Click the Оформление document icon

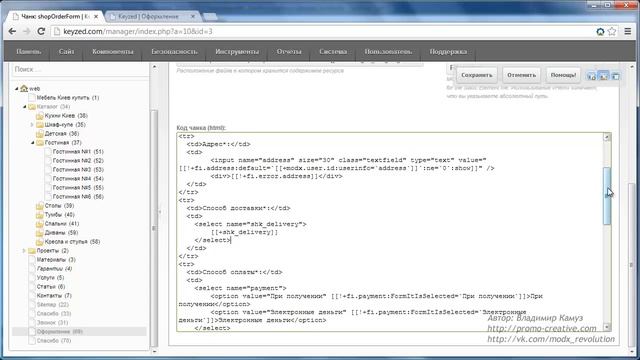(32, 331)
